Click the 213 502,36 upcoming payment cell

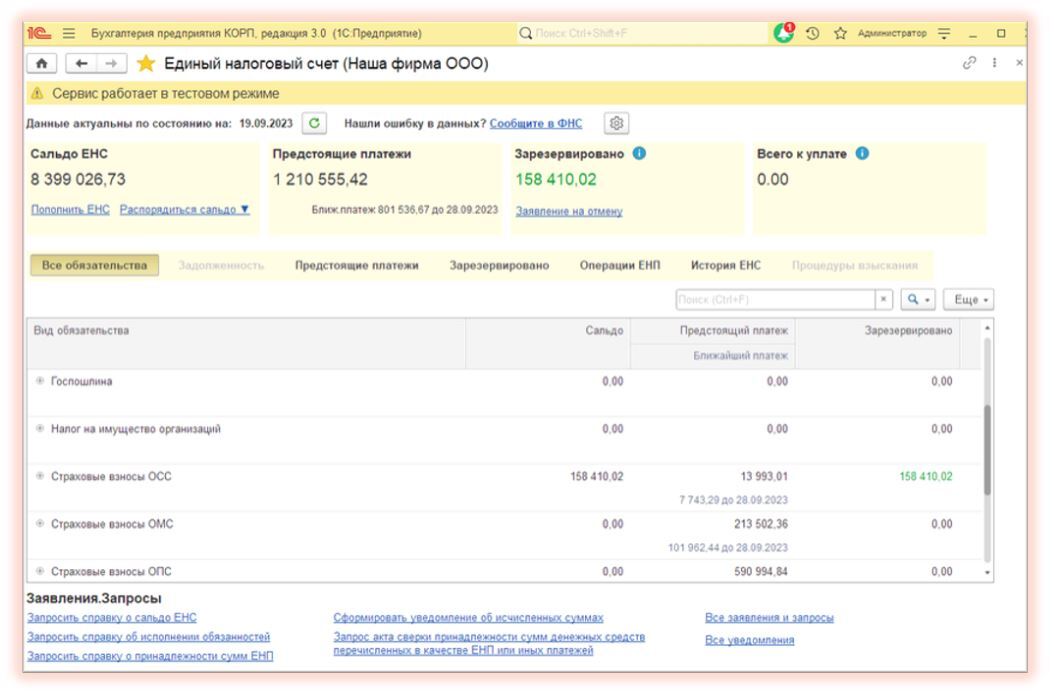[761, 524]
